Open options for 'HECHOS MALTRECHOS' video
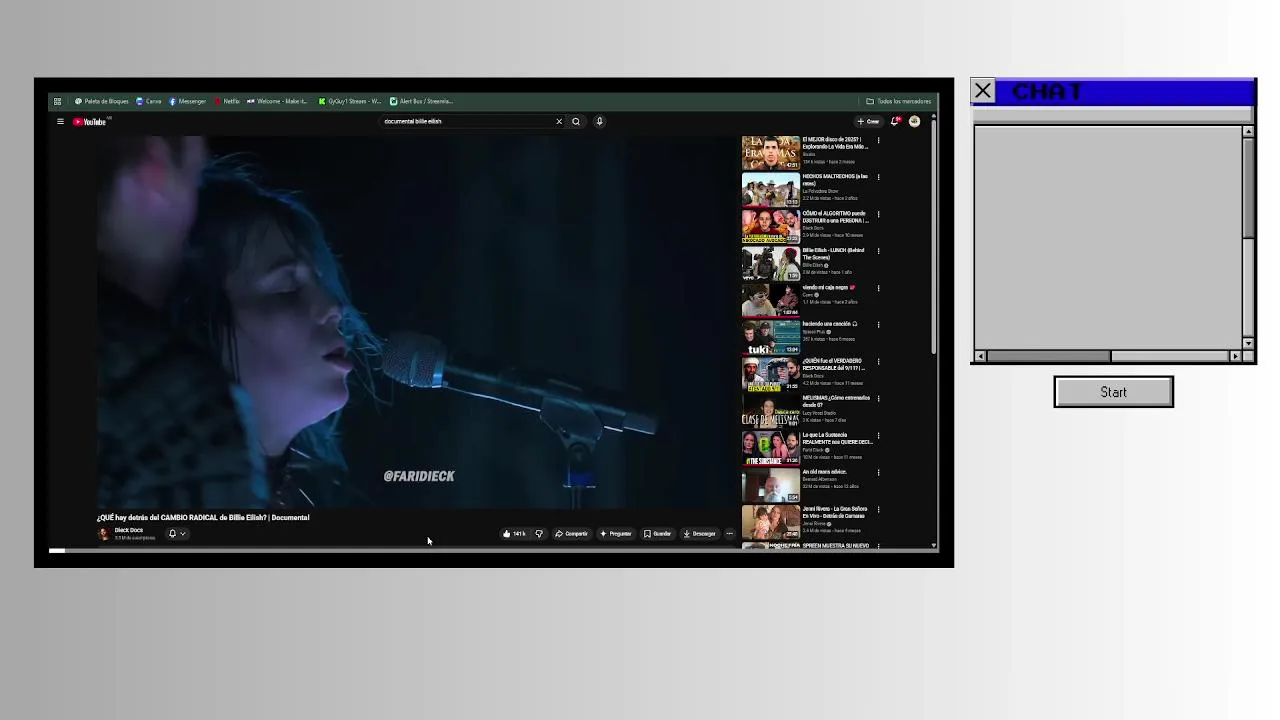This screenshot has width=1280, height=720. [x=878, y=177]
